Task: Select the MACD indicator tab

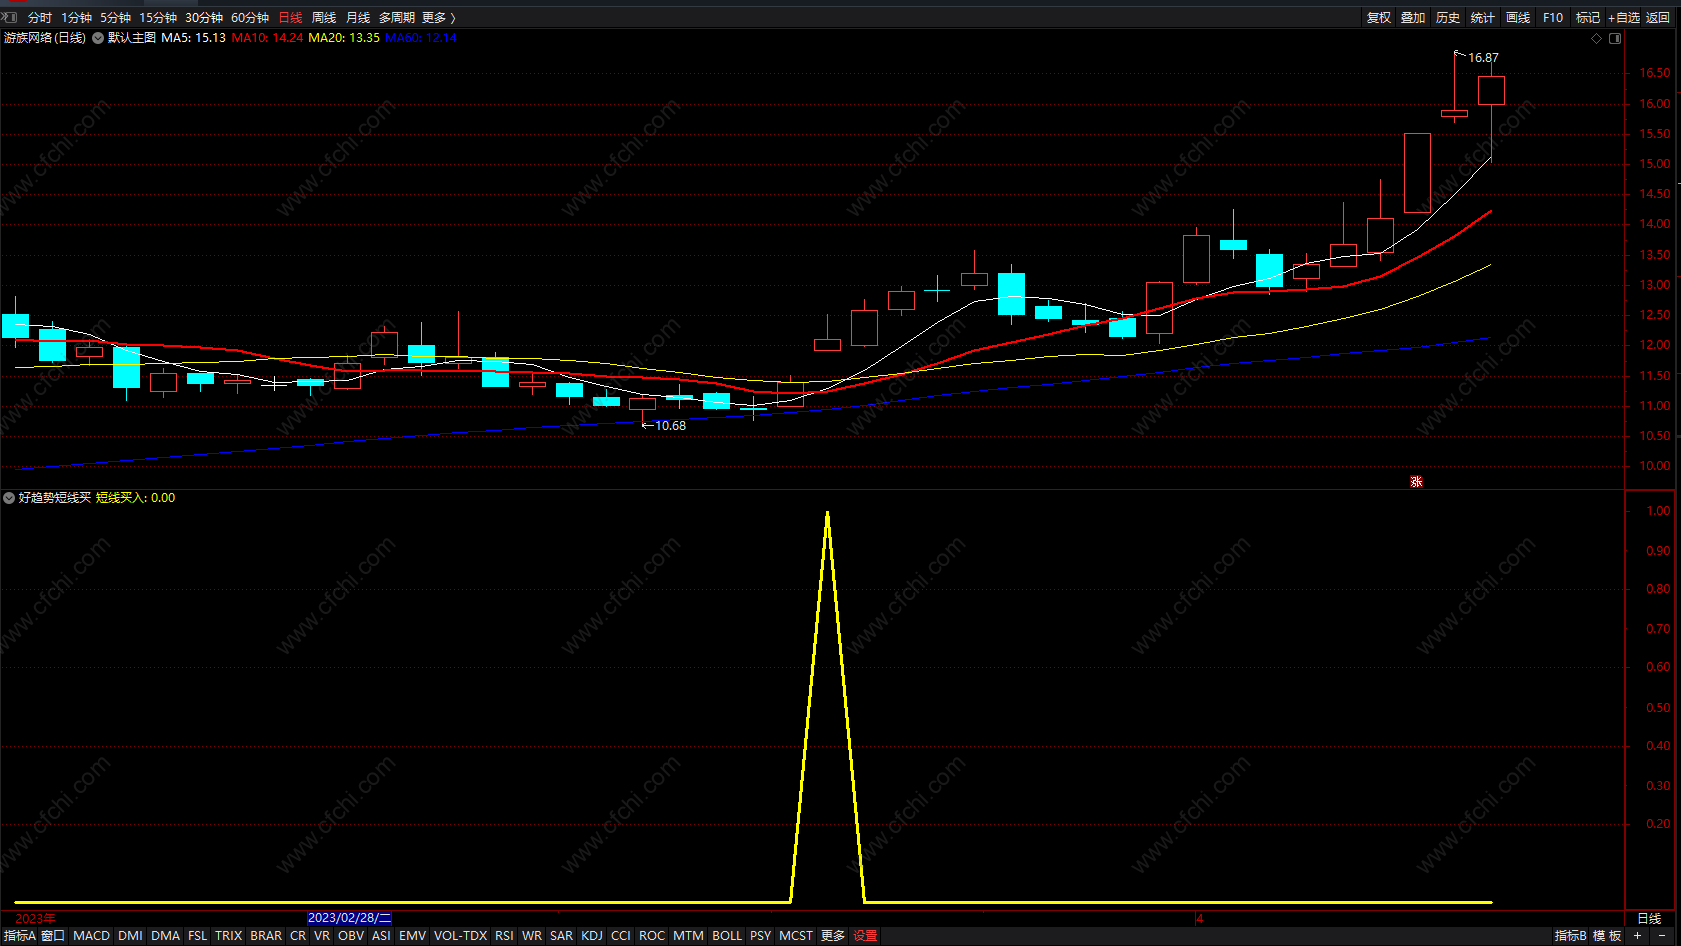Action: click(x=91, y=936)
